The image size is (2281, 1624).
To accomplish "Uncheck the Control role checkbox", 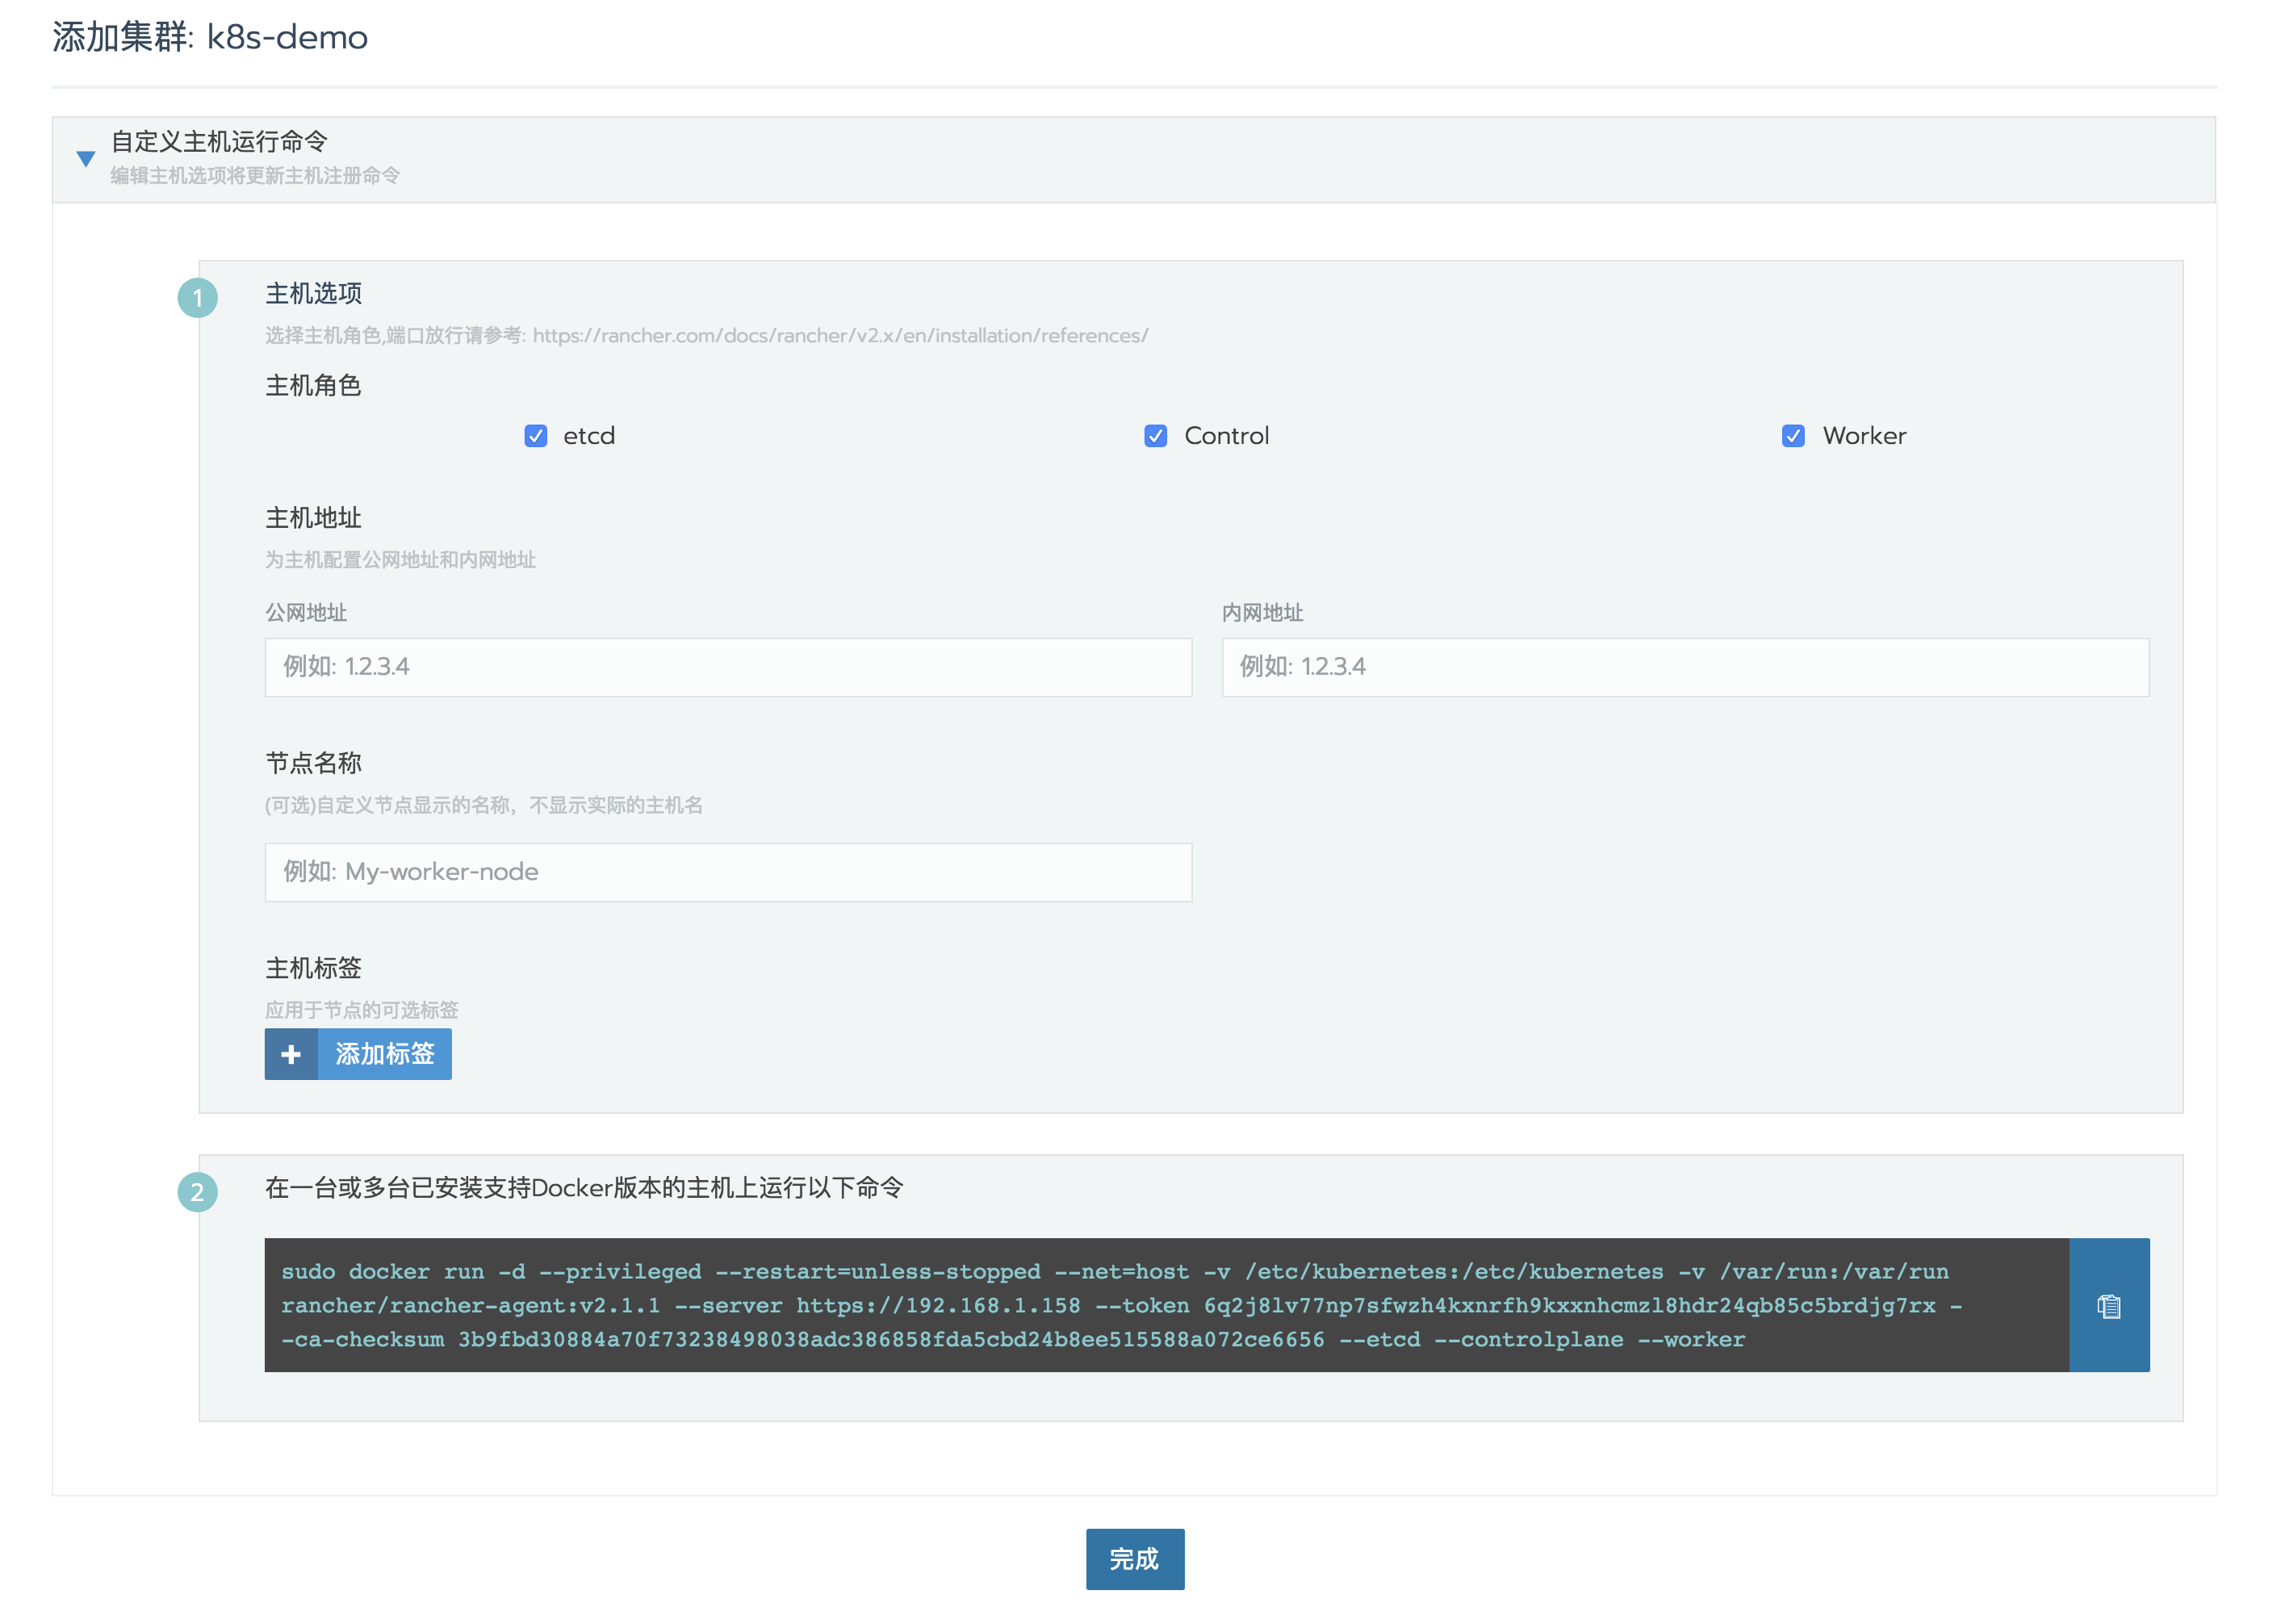I will pos(1155,436).
